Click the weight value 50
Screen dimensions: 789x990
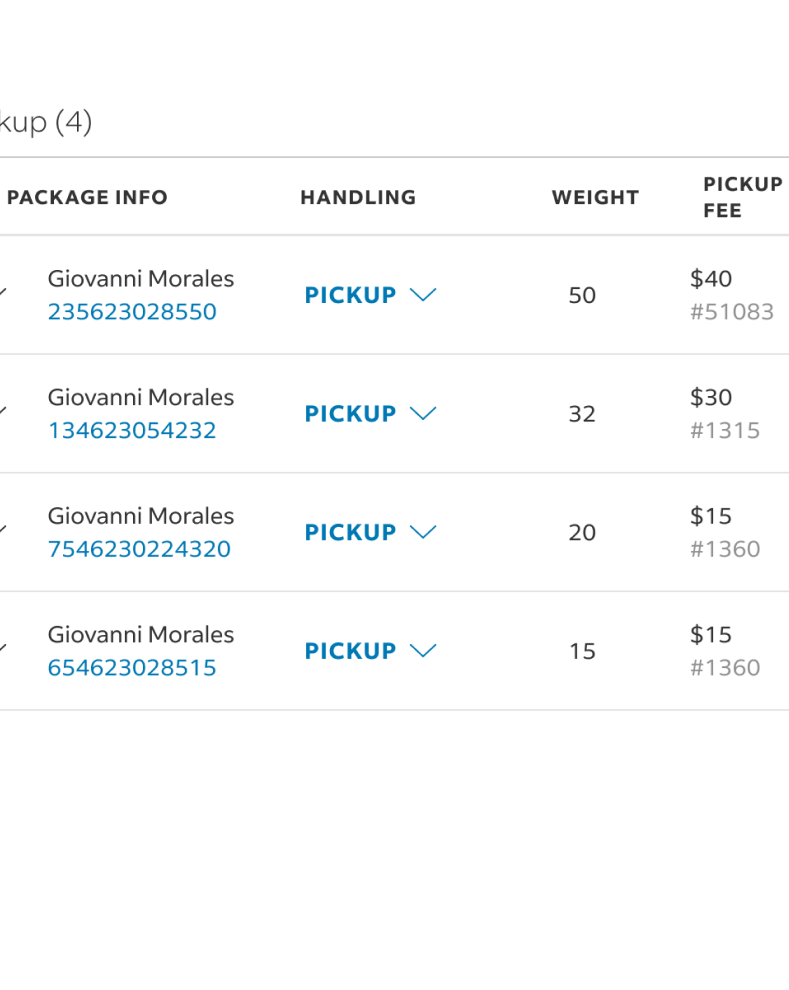582,296
